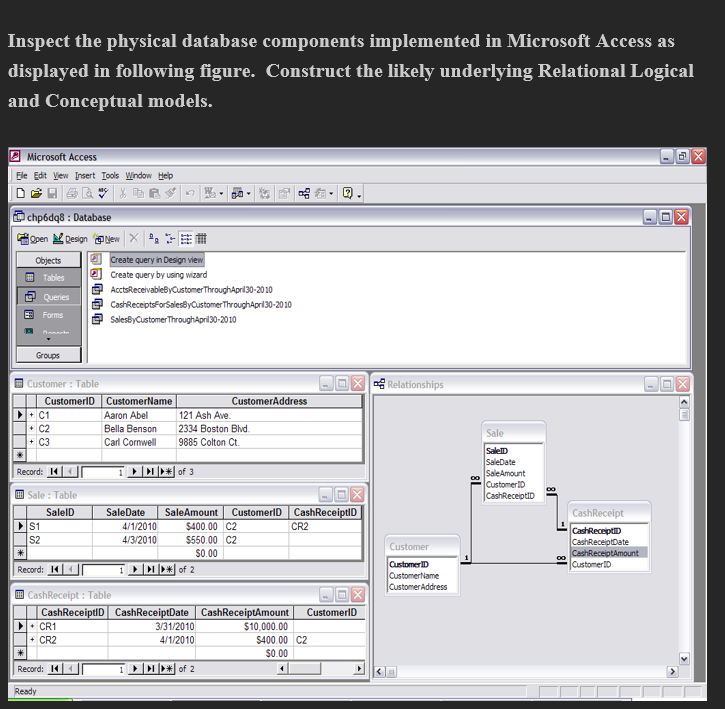Click the Create query by using wizard icon
Image resolution: width=725 pixels, height=709 pixels.
96,274
